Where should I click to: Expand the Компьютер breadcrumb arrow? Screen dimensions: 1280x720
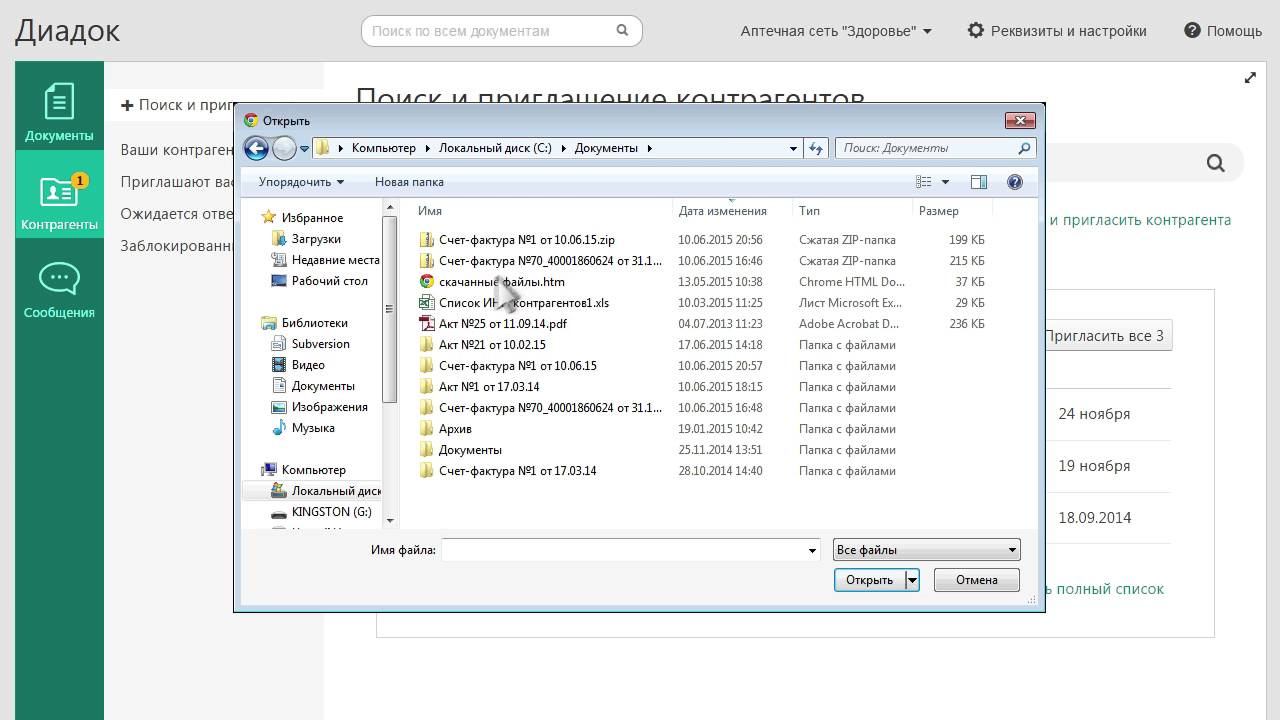tap(427, 148)
